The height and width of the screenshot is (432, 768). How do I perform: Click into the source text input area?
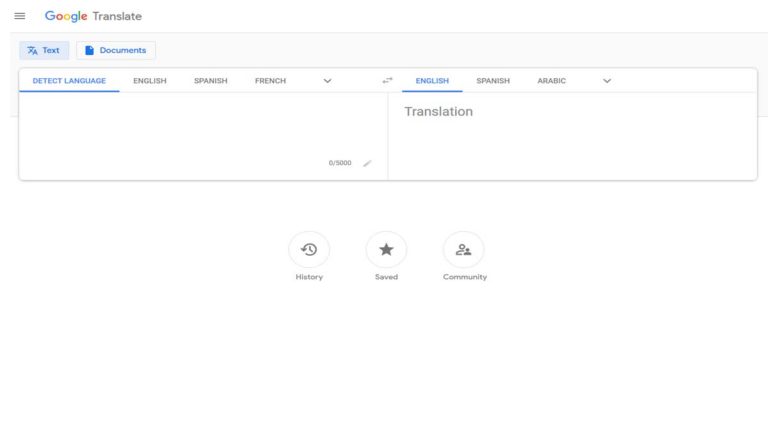point(203,127)
